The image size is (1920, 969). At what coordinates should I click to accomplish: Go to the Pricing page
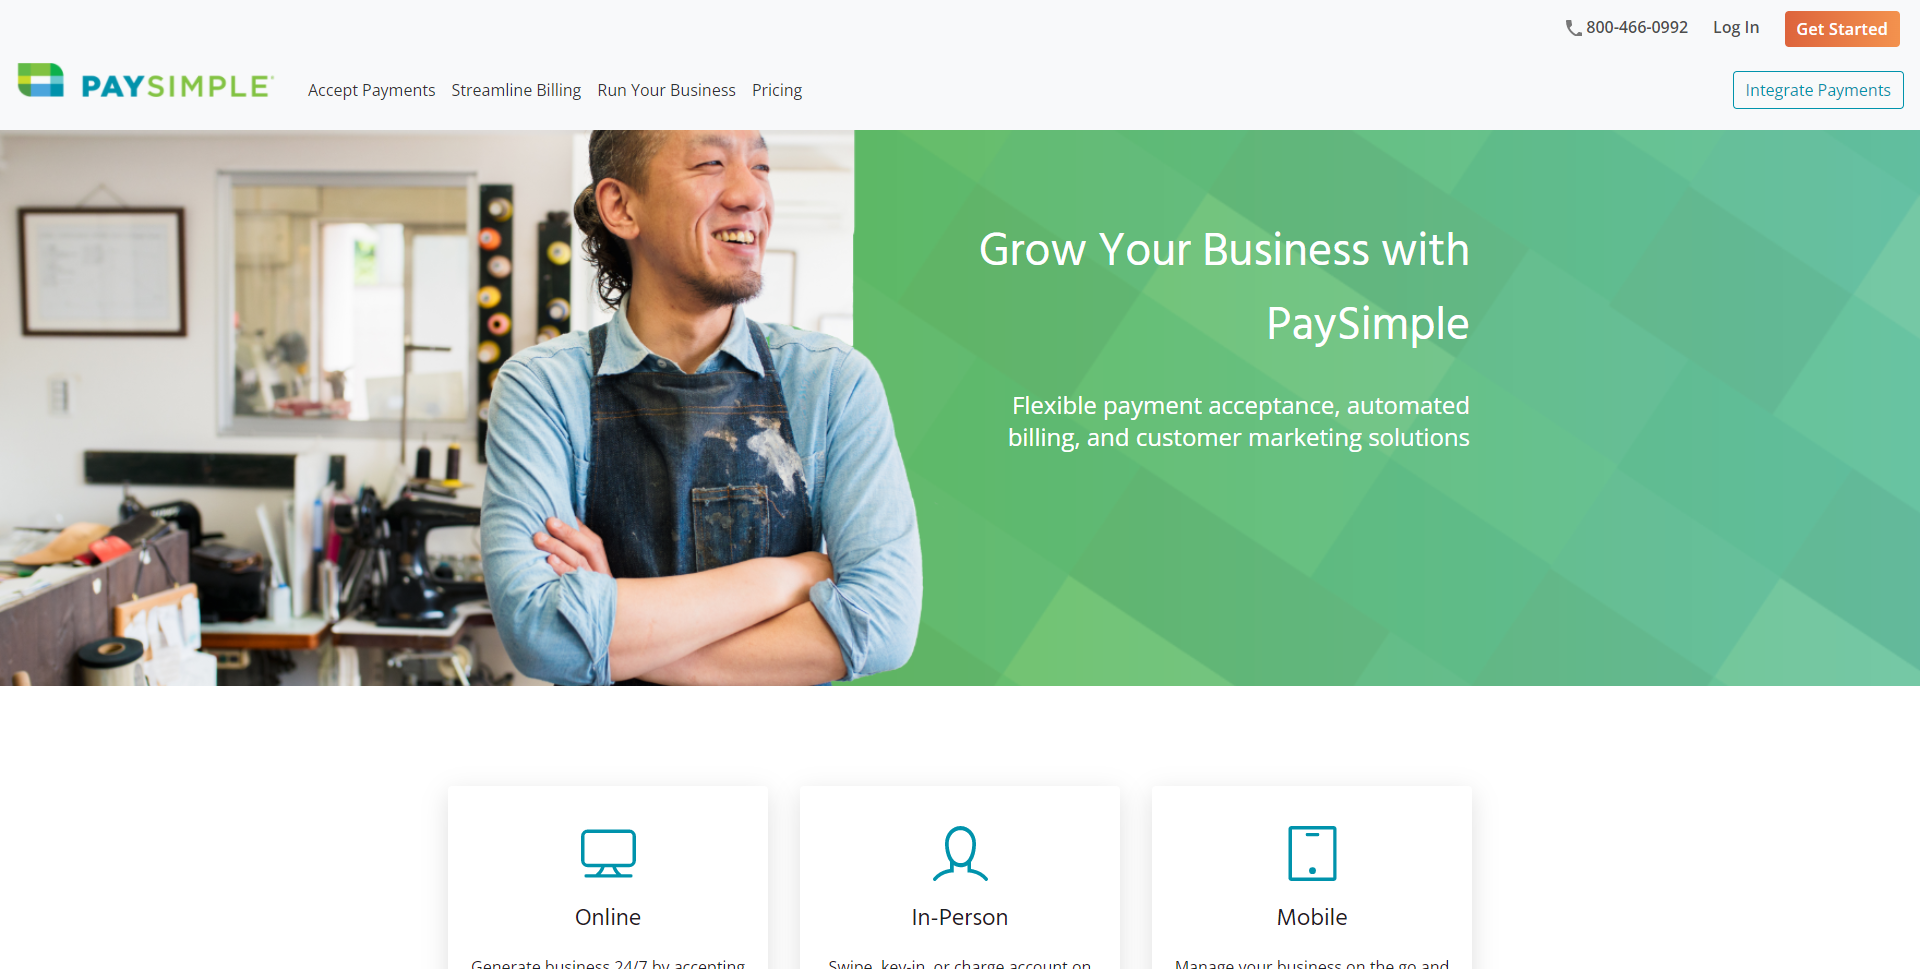(x=777, y=90)
